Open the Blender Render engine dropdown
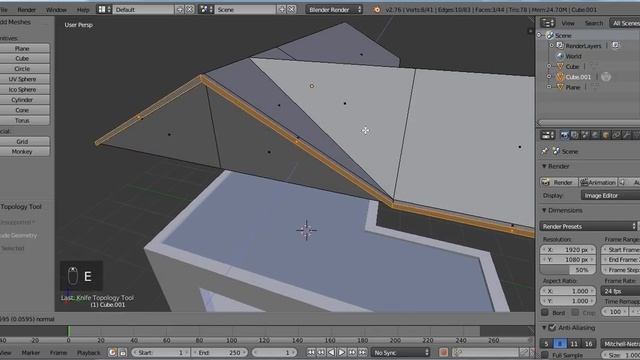 [x=334, y=9]
